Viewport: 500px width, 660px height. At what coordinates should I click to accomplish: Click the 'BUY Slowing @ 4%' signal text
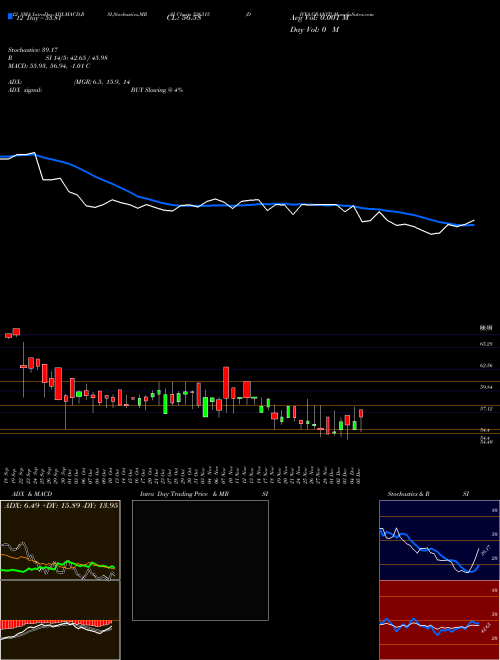157,90
